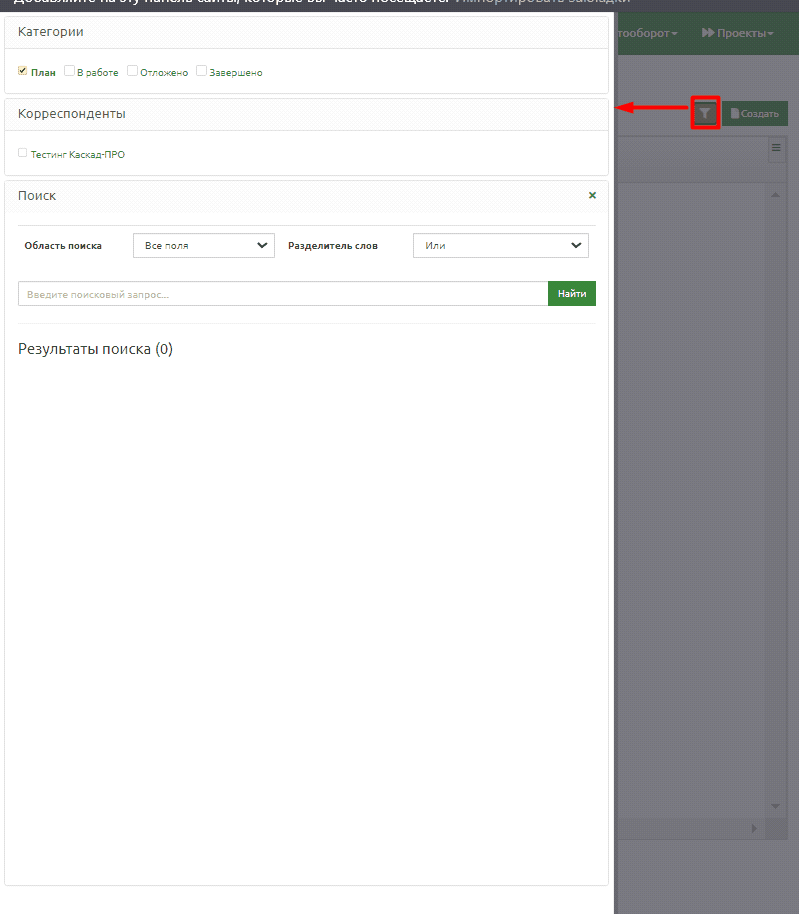Image resolution: width=799 pixels, height=914 pixels.
Task: Check the Завершено category checkbox
Action: click(201, 71)
